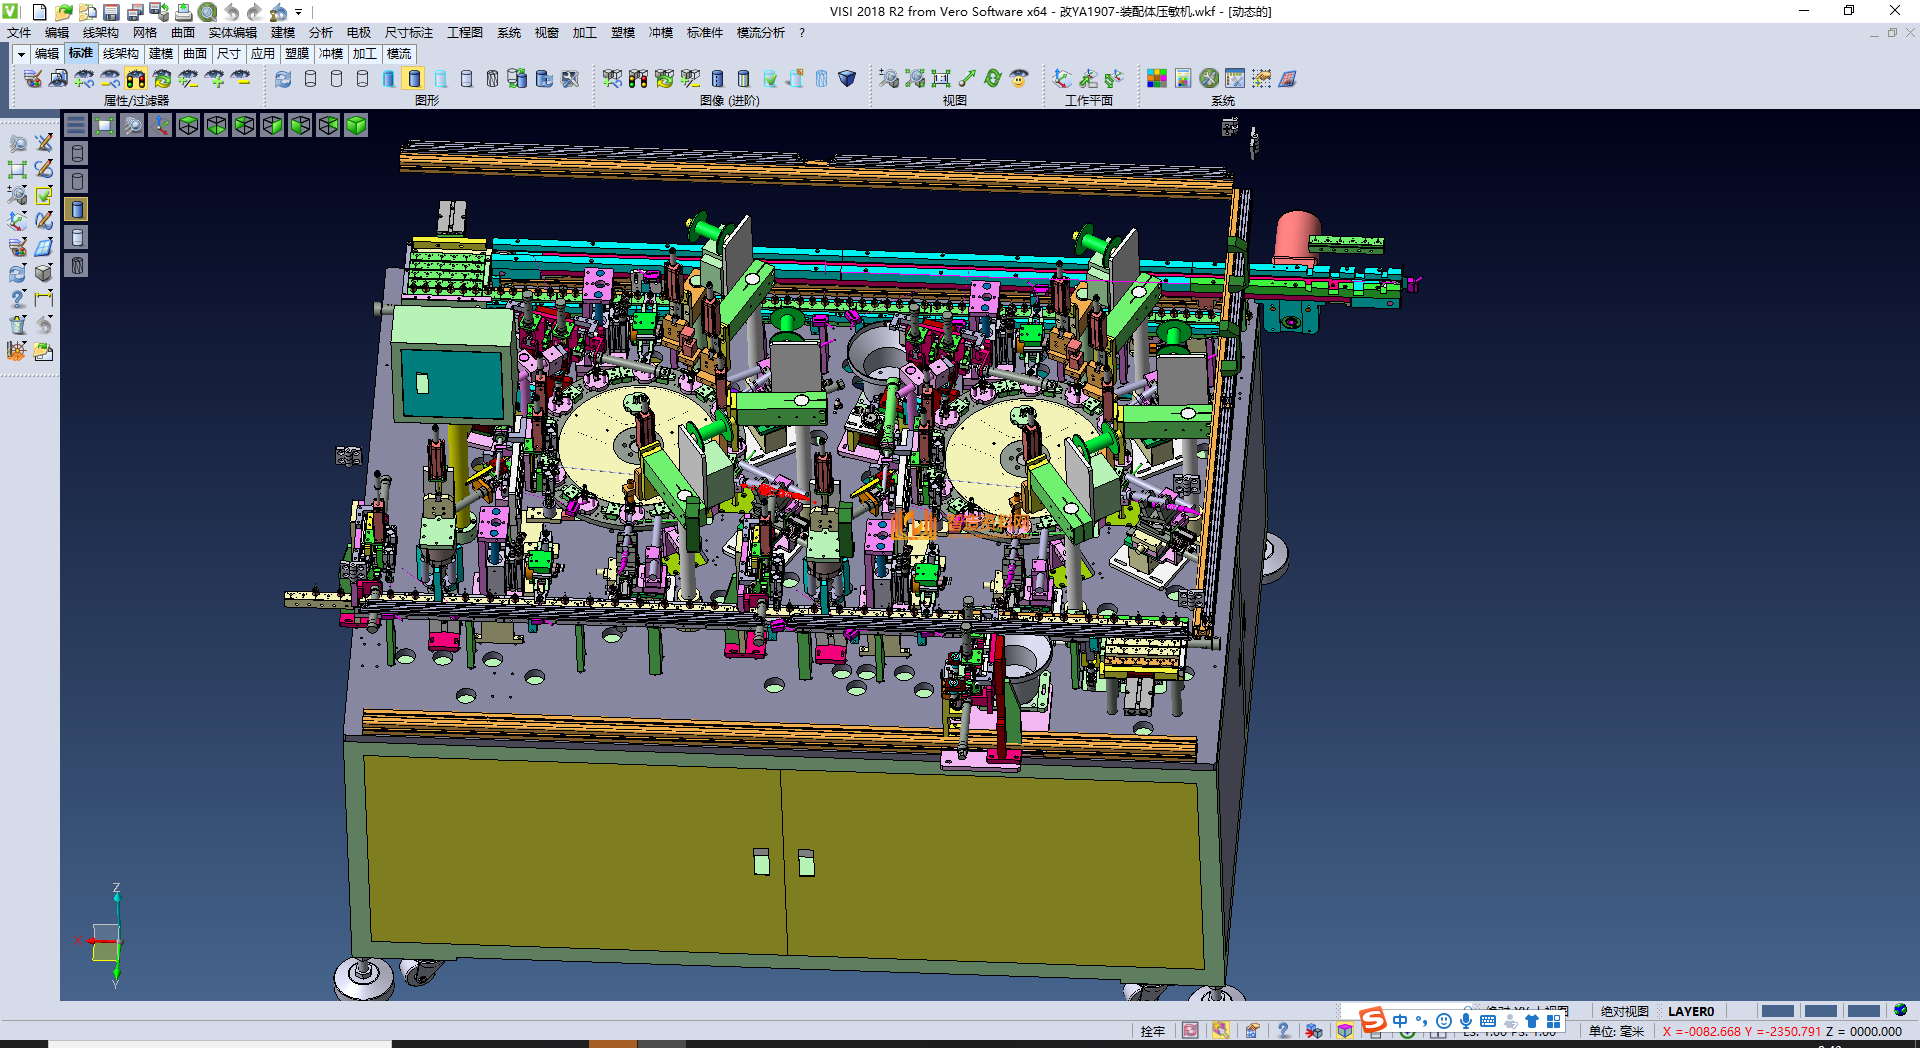Open the toolbar tab list dropdown arrow
Screen dimensions: 1920x1048
(x=20, y=54)
